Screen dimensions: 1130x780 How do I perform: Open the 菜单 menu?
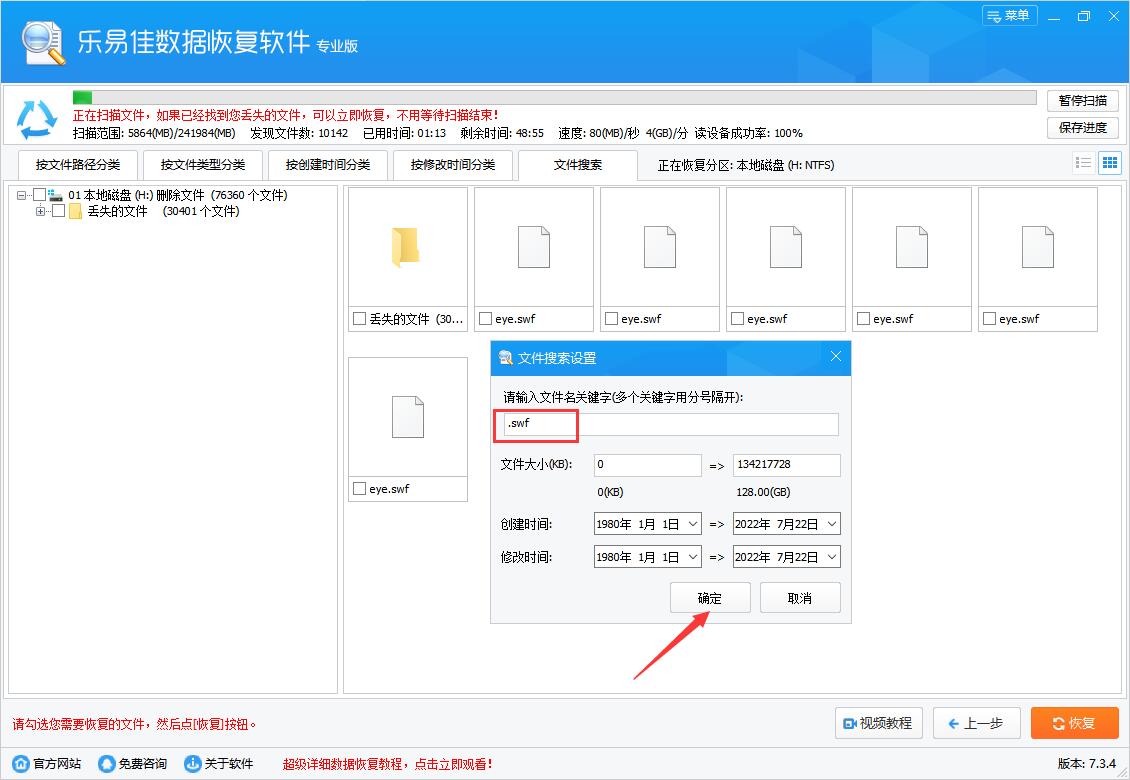[x=1009, y=15]
